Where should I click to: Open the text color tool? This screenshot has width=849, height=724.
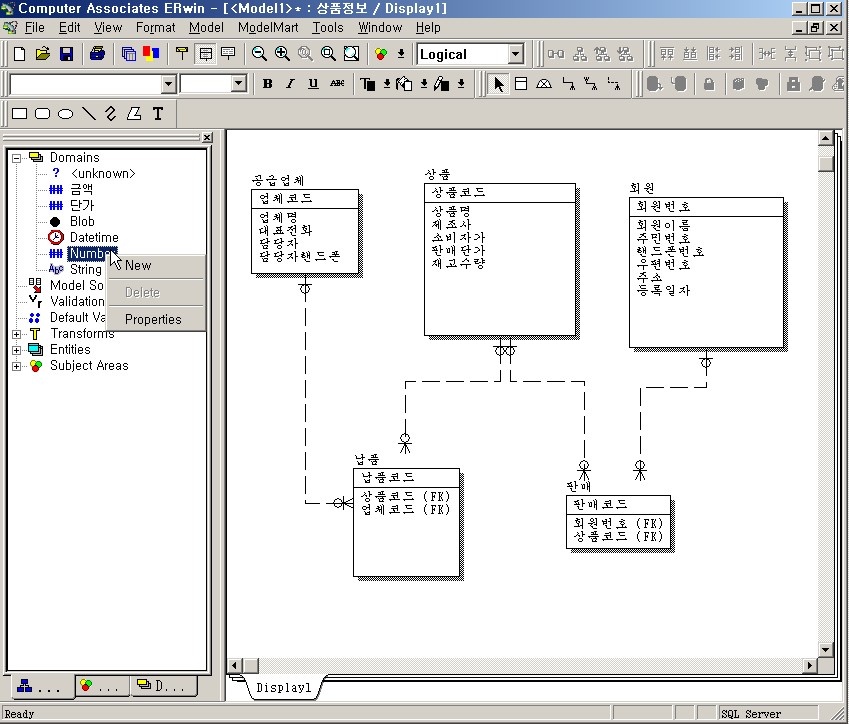368,84
